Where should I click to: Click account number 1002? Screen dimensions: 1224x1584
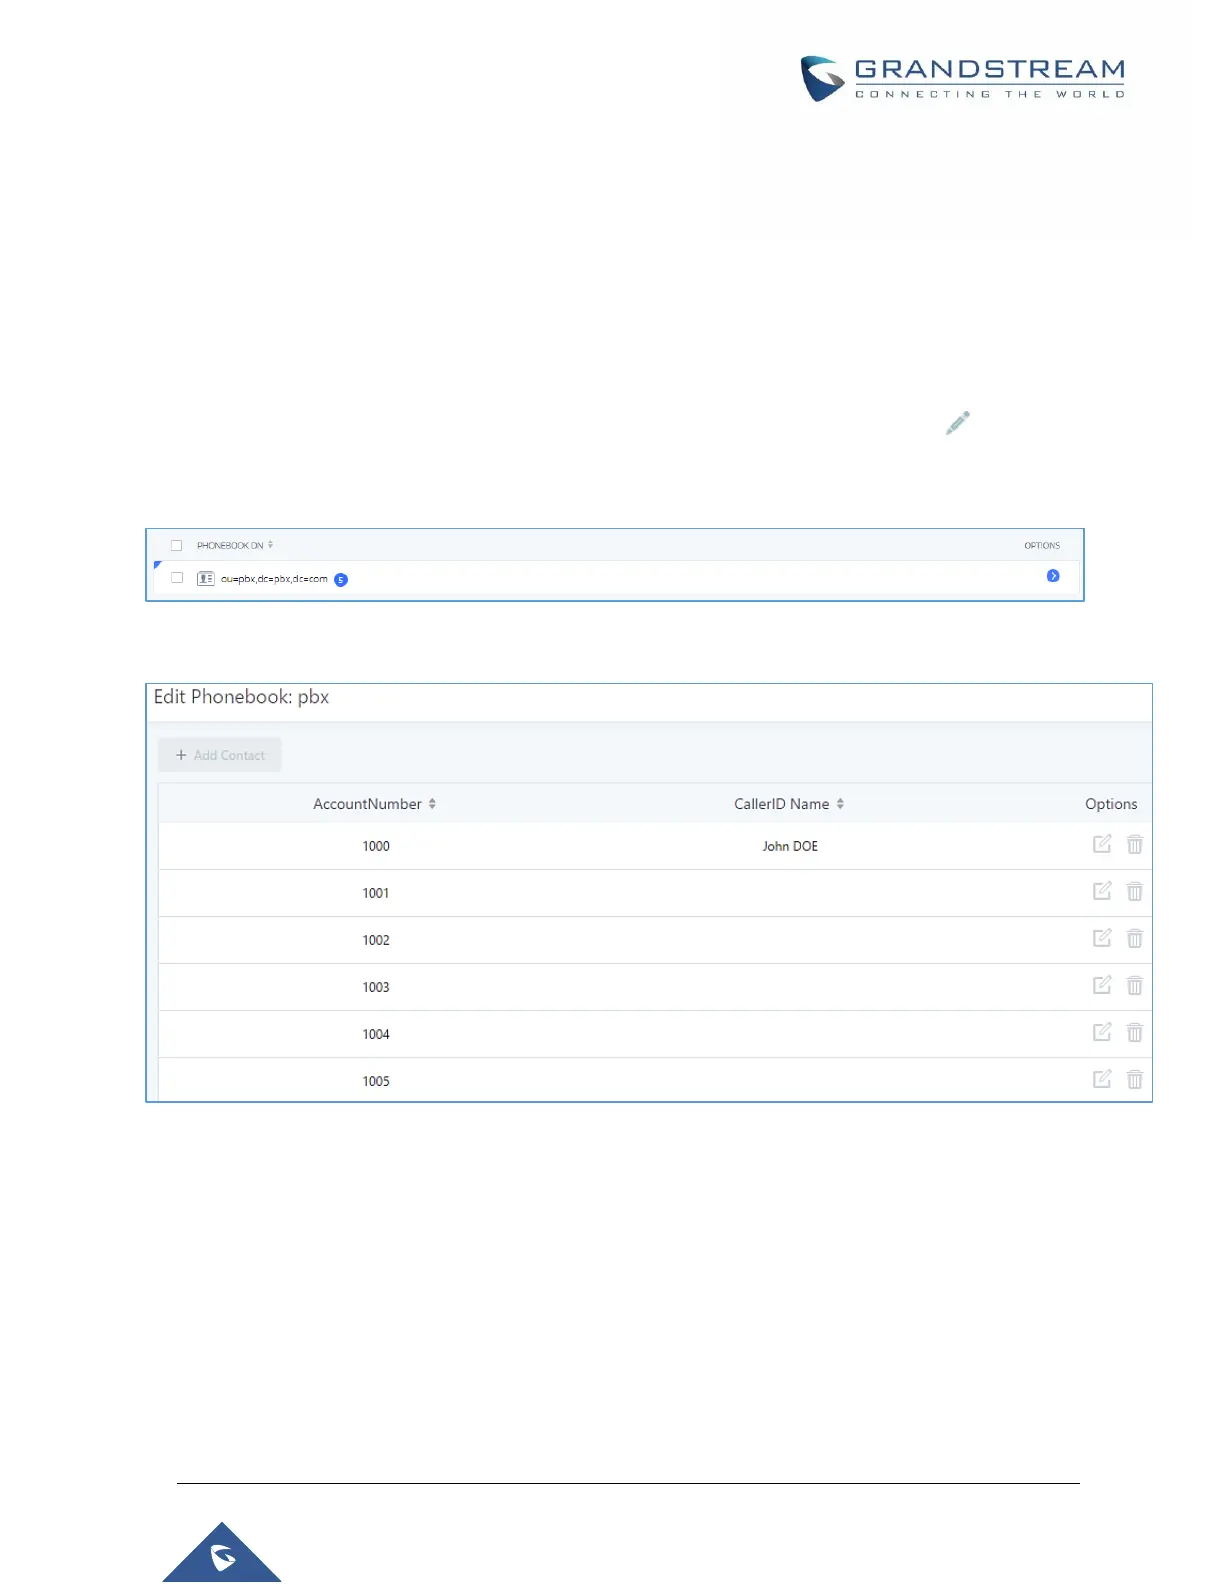point(376,940)
